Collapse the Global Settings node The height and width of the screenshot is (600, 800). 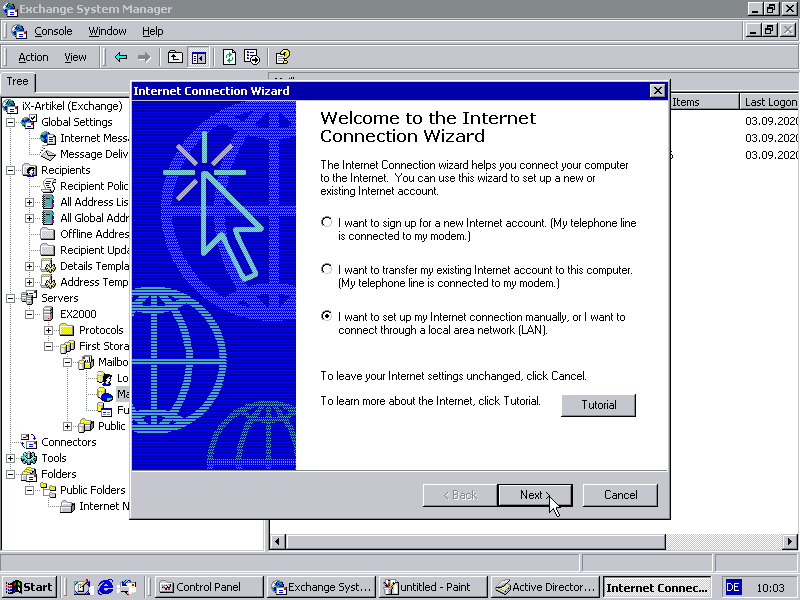click(x=10, y=122)
